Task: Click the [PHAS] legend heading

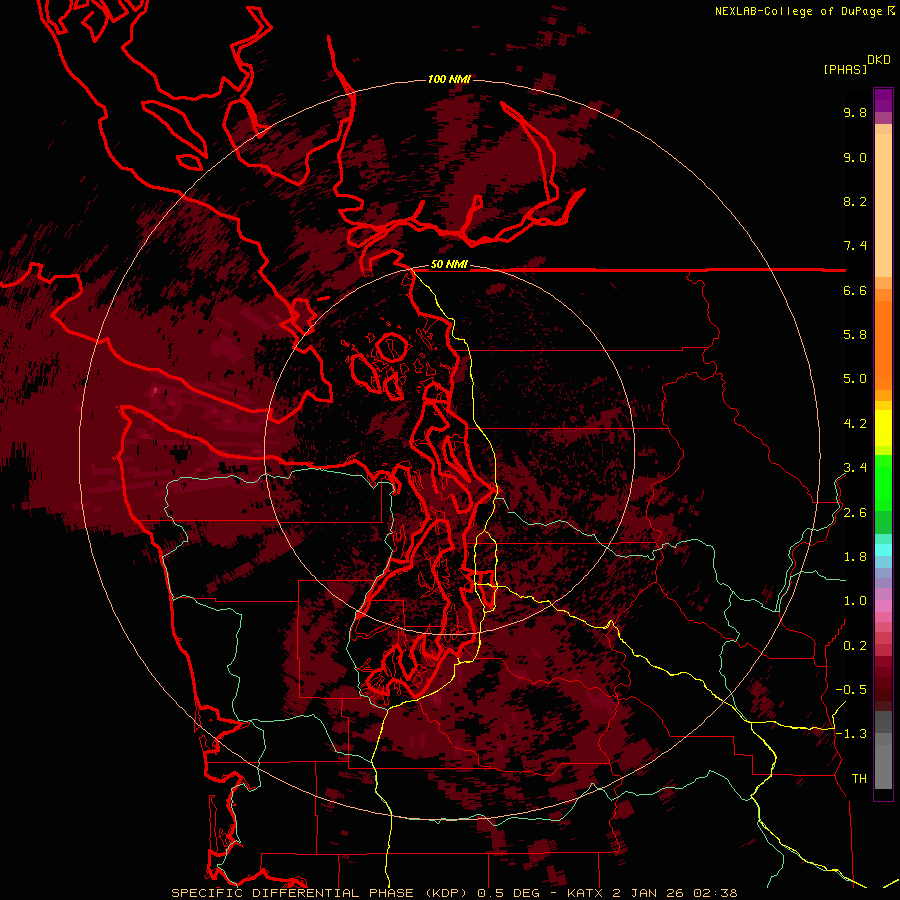Action: coord(845,69)
